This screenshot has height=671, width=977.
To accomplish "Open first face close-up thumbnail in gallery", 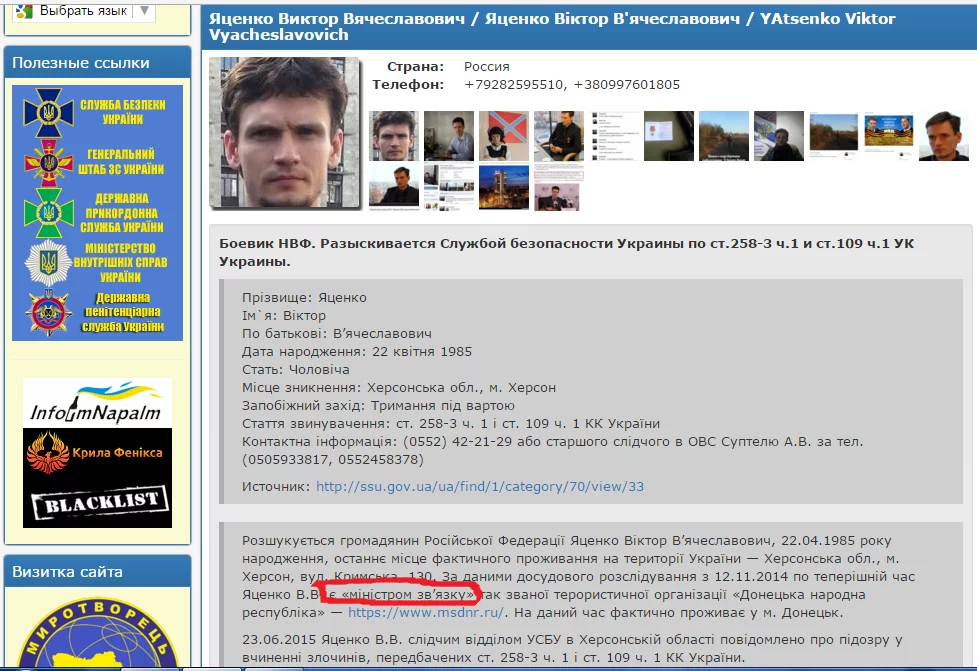I will [x=394, y=136].
